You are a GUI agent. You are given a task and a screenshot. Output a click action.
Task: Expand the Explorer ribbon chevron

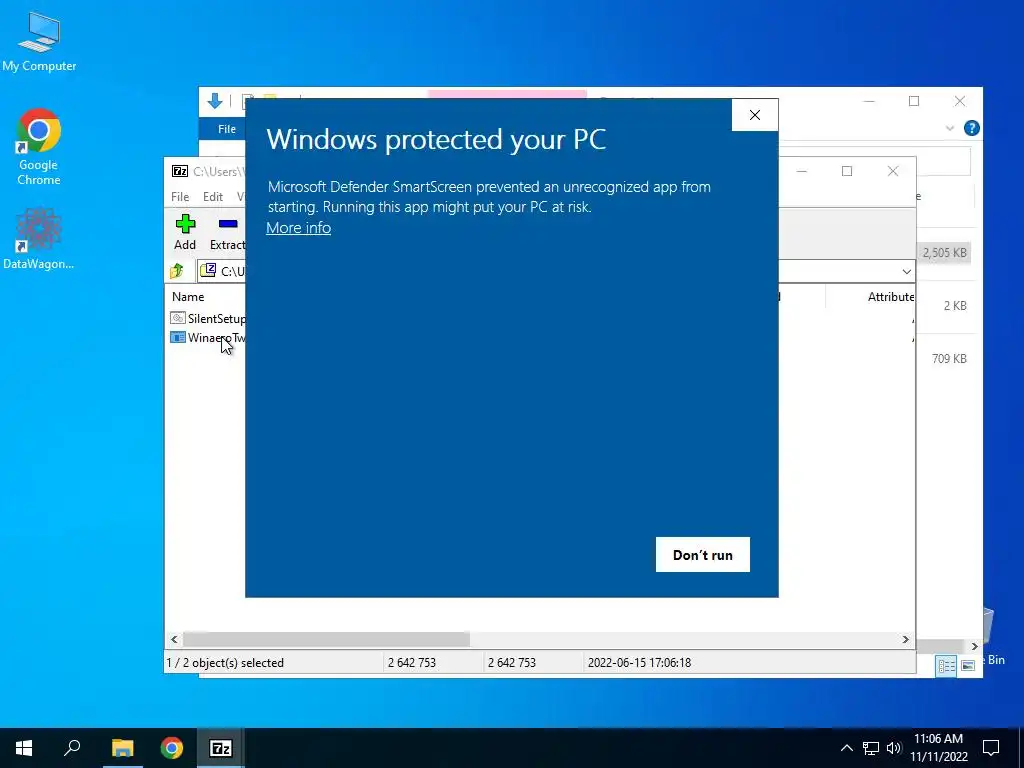(x=950, y=128)
